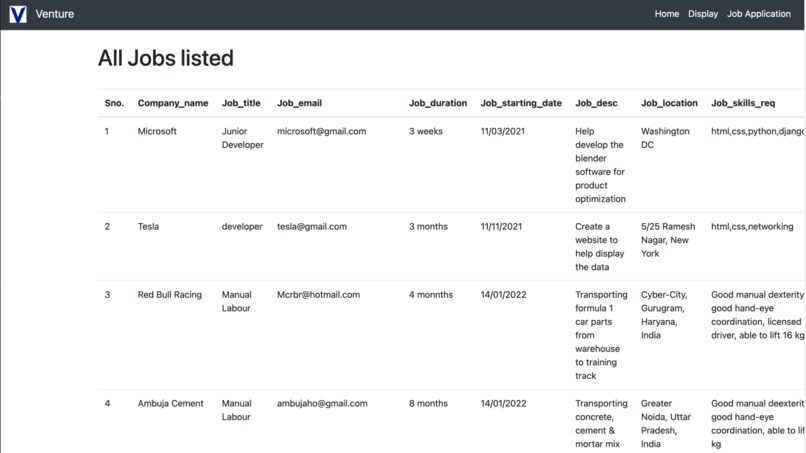The height and width of the screenshot is (453, 806).
Task: Open the Job Application nav link
Action: tap(759, 14)
